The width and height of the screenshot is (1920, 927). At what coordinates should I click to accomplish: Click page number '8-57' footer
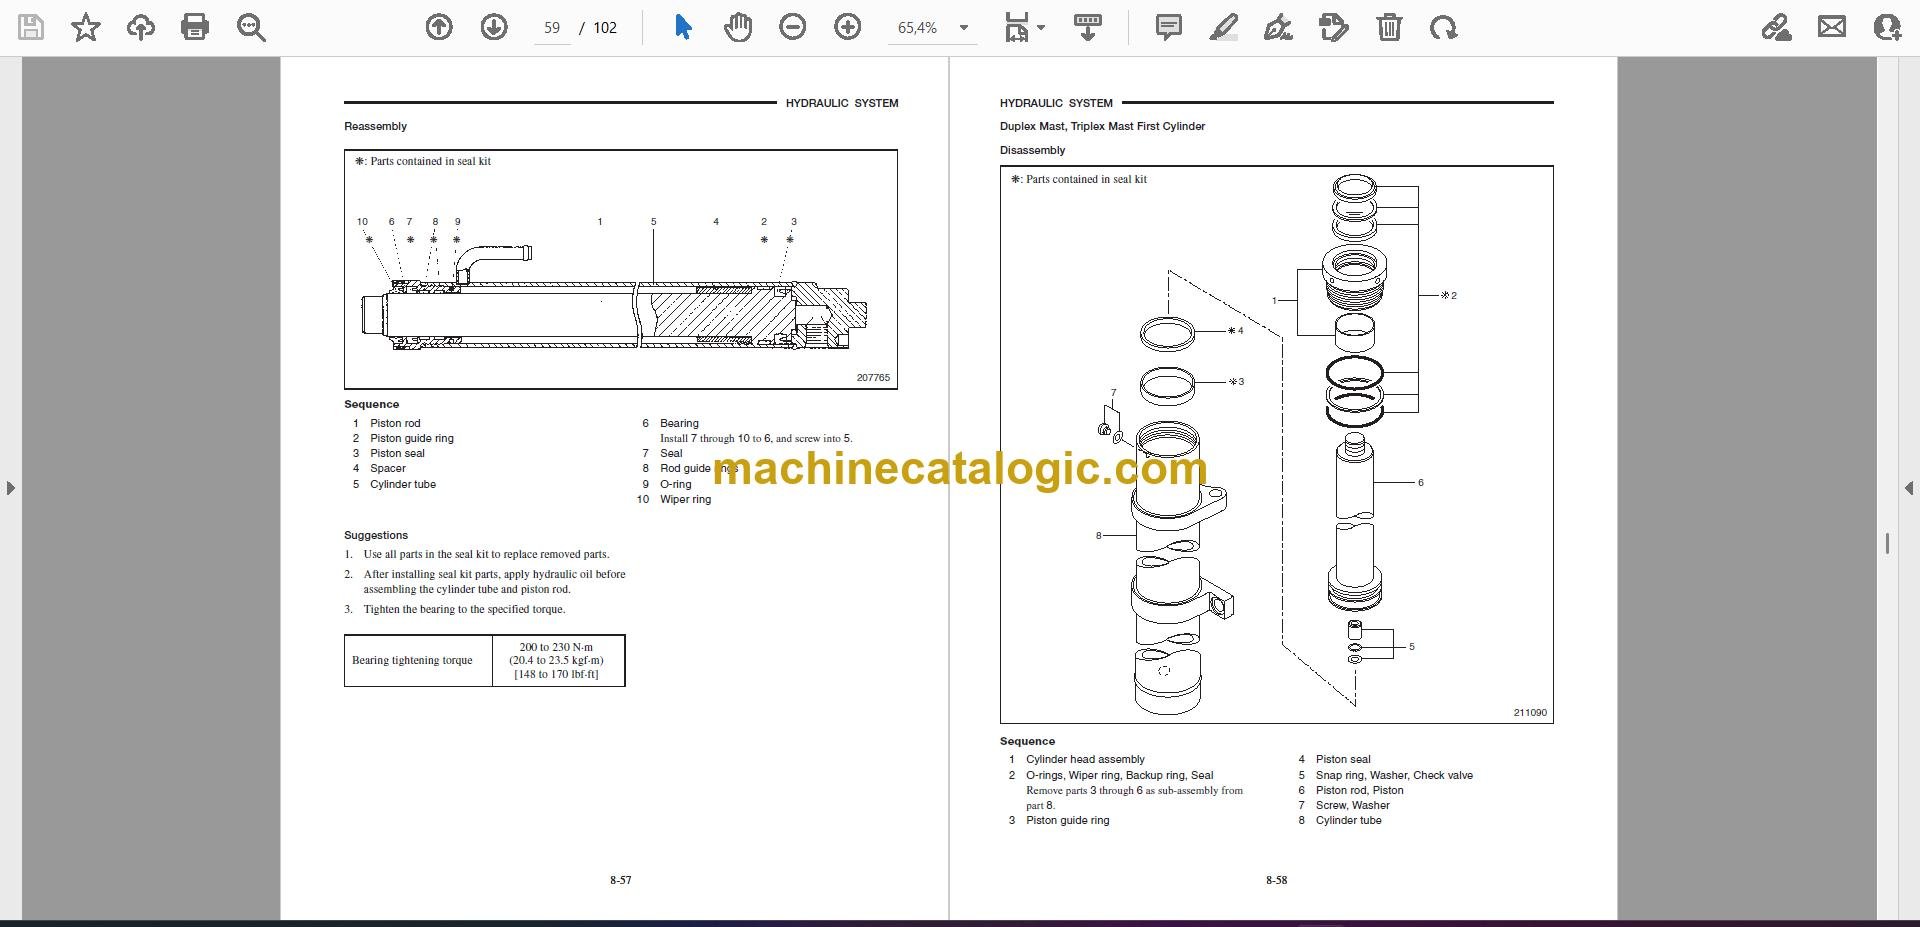[x=620, y=880]
